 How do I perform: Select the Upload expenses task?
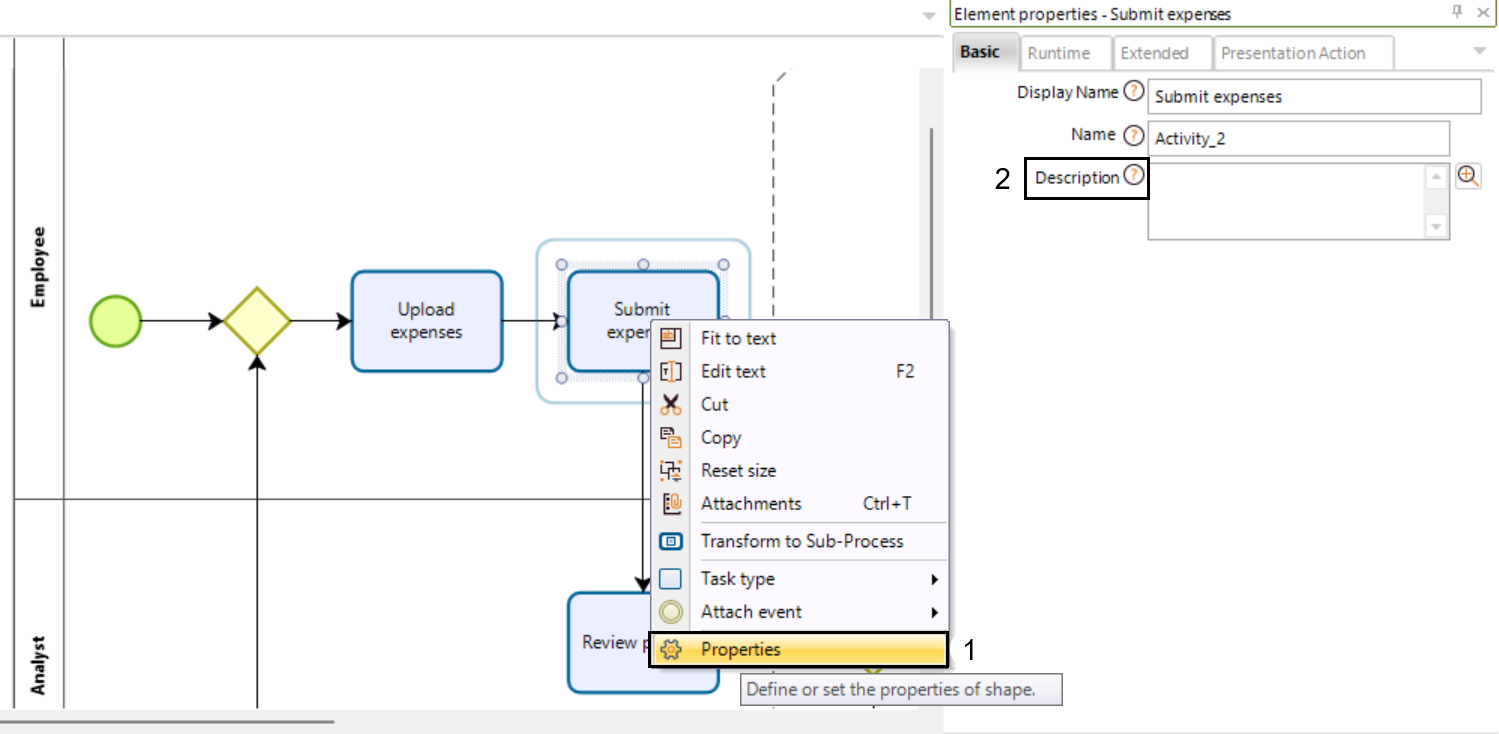point(427,321)
